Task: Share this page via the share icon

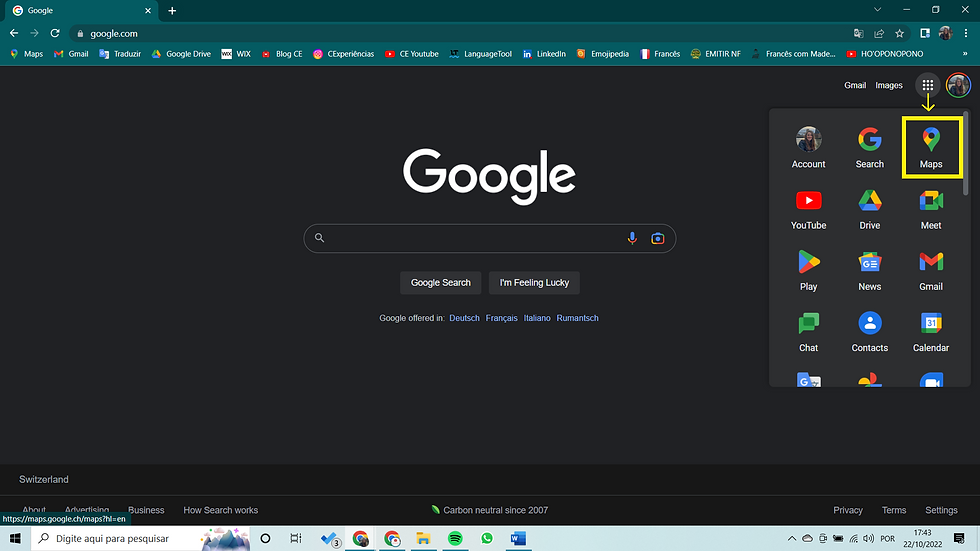Action: coord(879,33)
